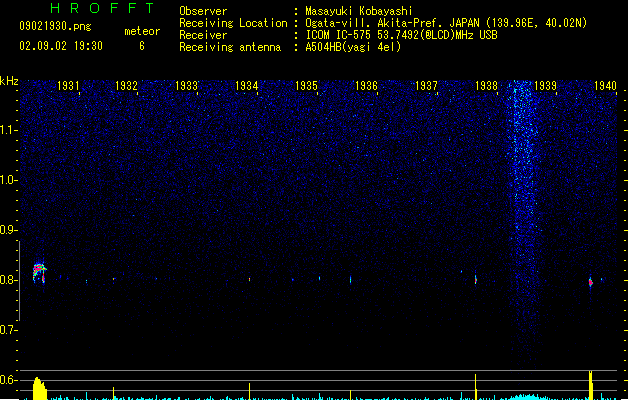Click the red meteor echo near 1940
This screenshot has height=400, width=629.
click(x=590, y=282)
